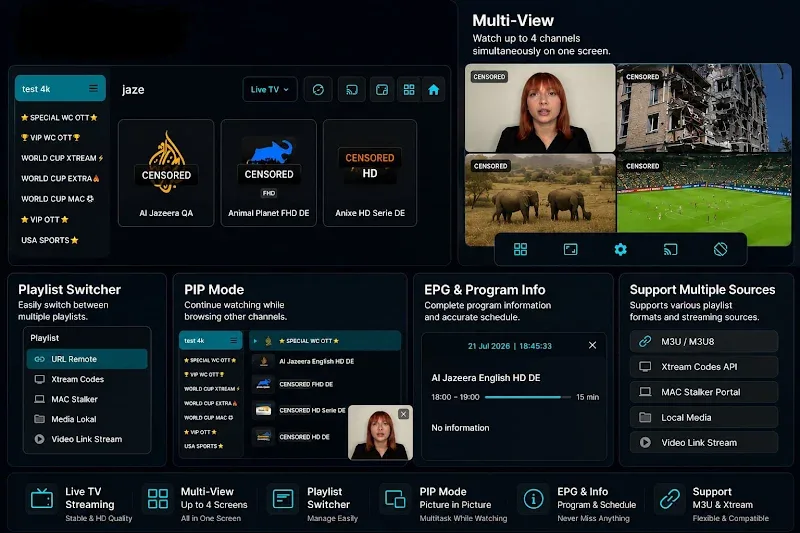
Task: Select the M3U / M3U8 source option
Action: click(704, 341)
